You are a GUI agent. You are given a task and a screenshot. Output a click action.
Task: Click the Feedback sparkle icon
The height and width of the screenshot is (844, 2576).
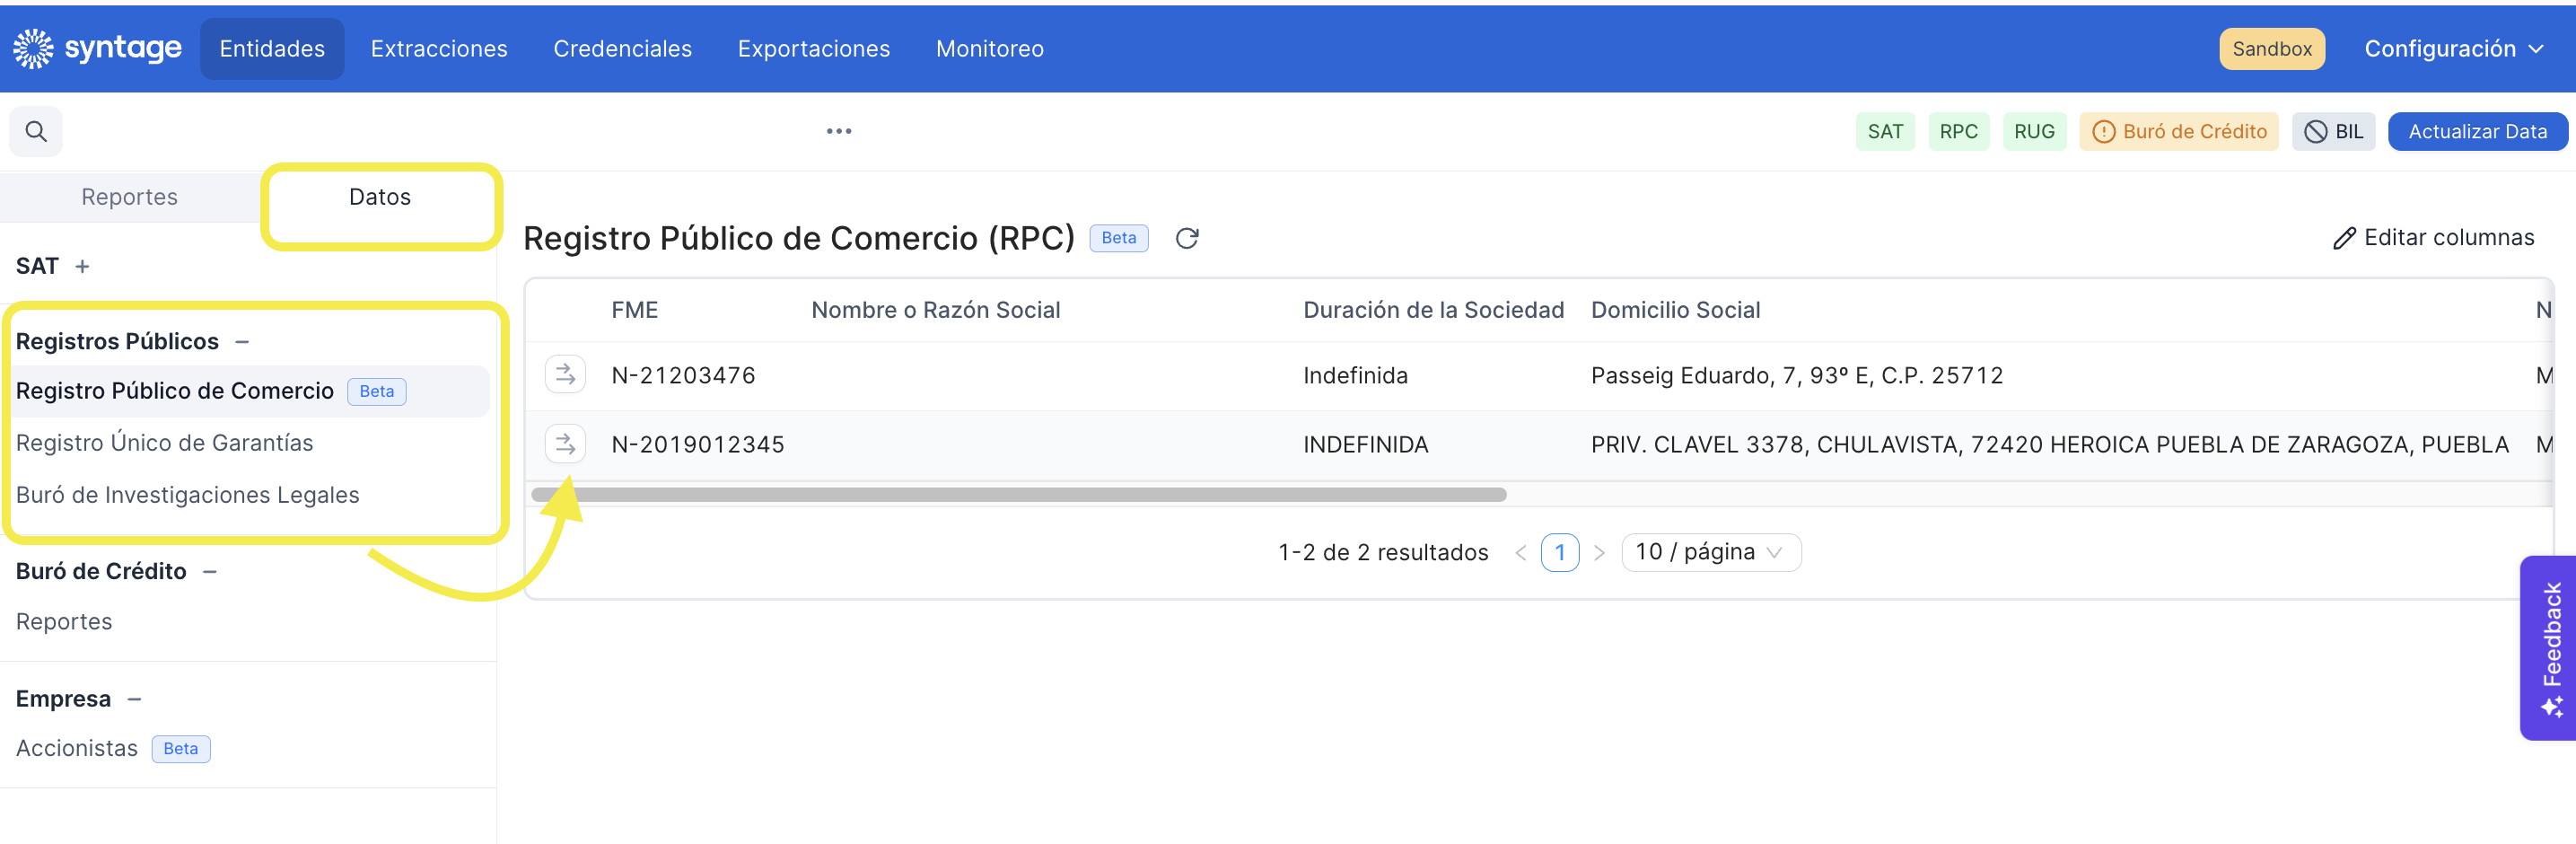[2552, 707]
